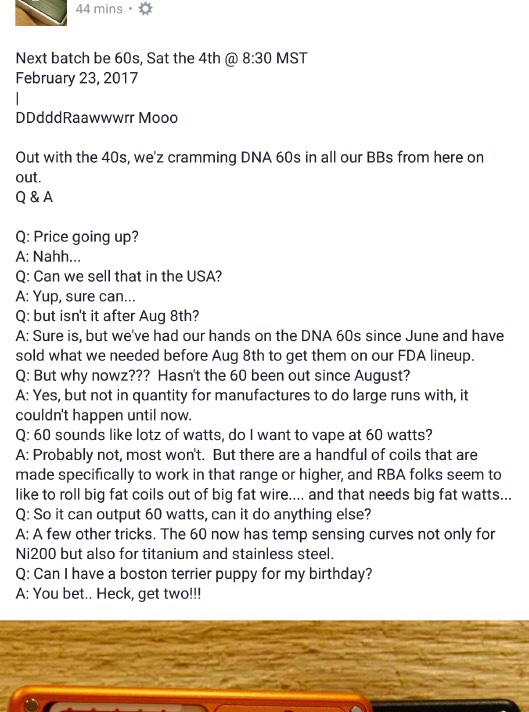
Task: Click the 'Q: Price going up?' line
Action: (x=77, y=237)
